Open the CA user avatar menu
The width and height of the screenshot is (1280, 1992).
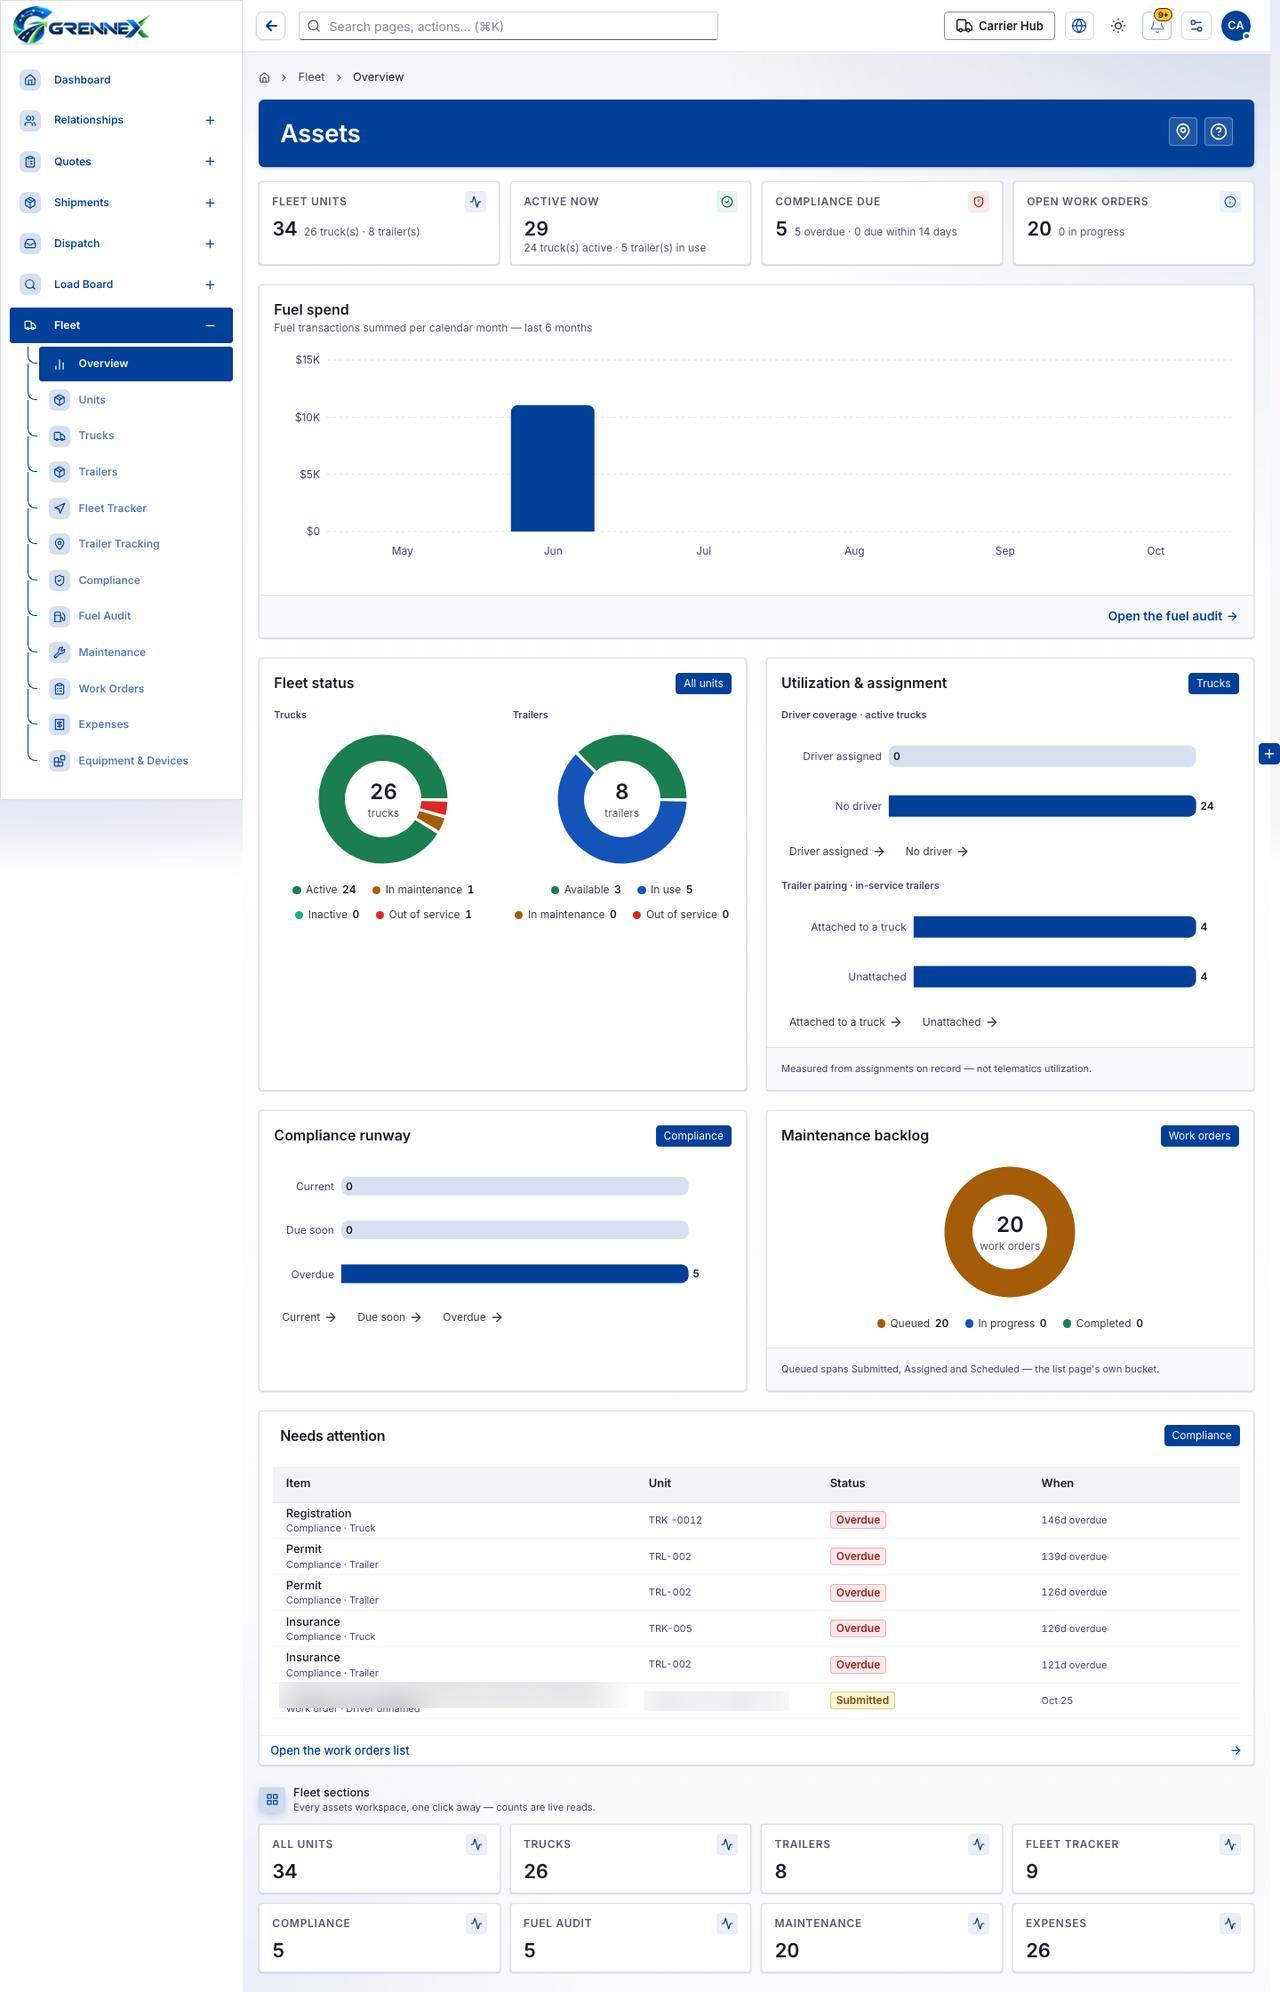(x=1236, y=26)
